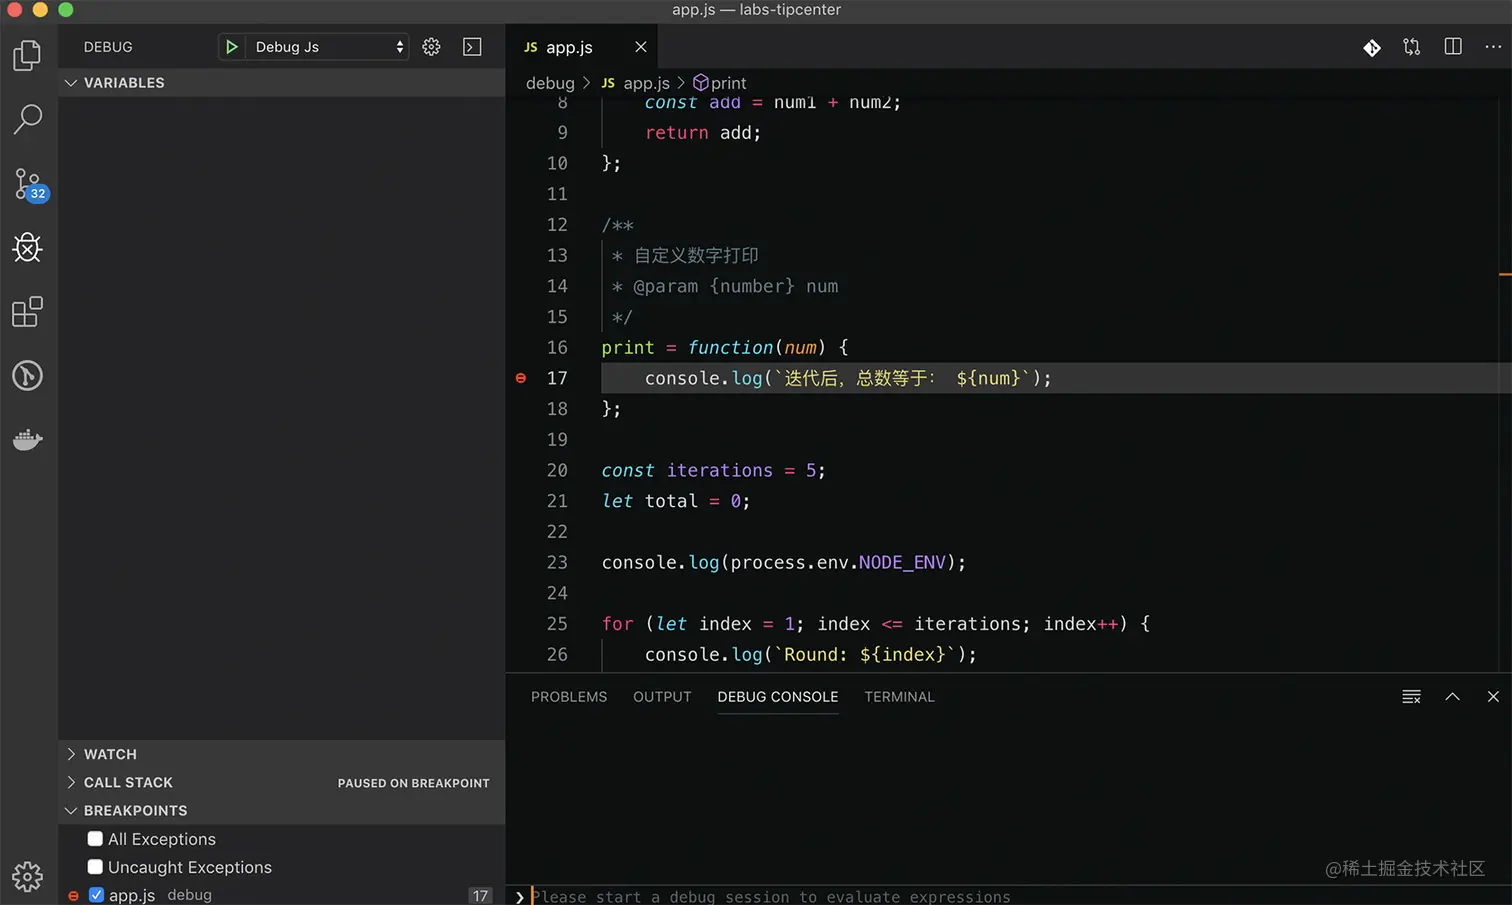Enable Uncaught Exceptions checkbox
Screen dimensions: 1512x905
pos(95,867)
